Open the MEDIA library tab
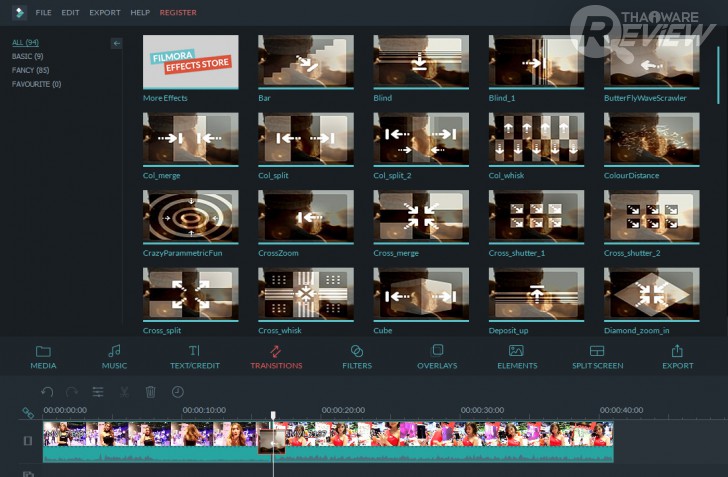Image resolution: width=728 pixels, height=477 pixels. [x=43, y=357]
